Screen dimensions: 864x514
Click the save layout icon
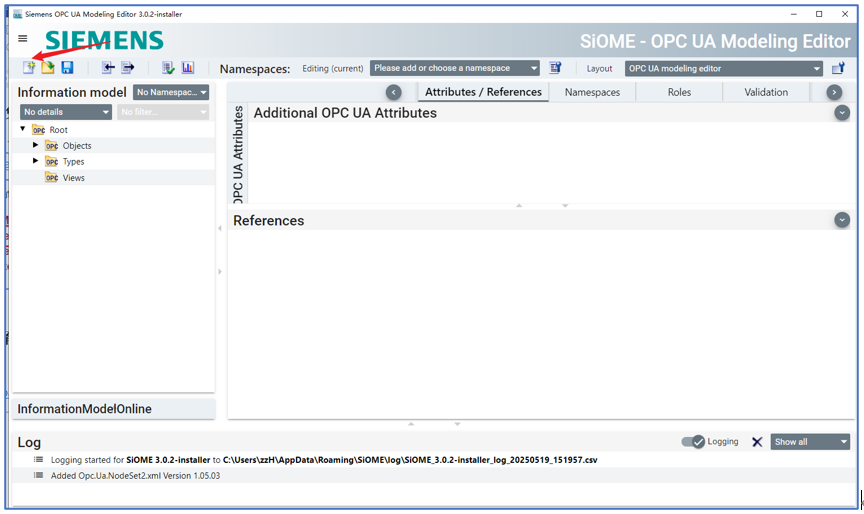click(838, 68)
